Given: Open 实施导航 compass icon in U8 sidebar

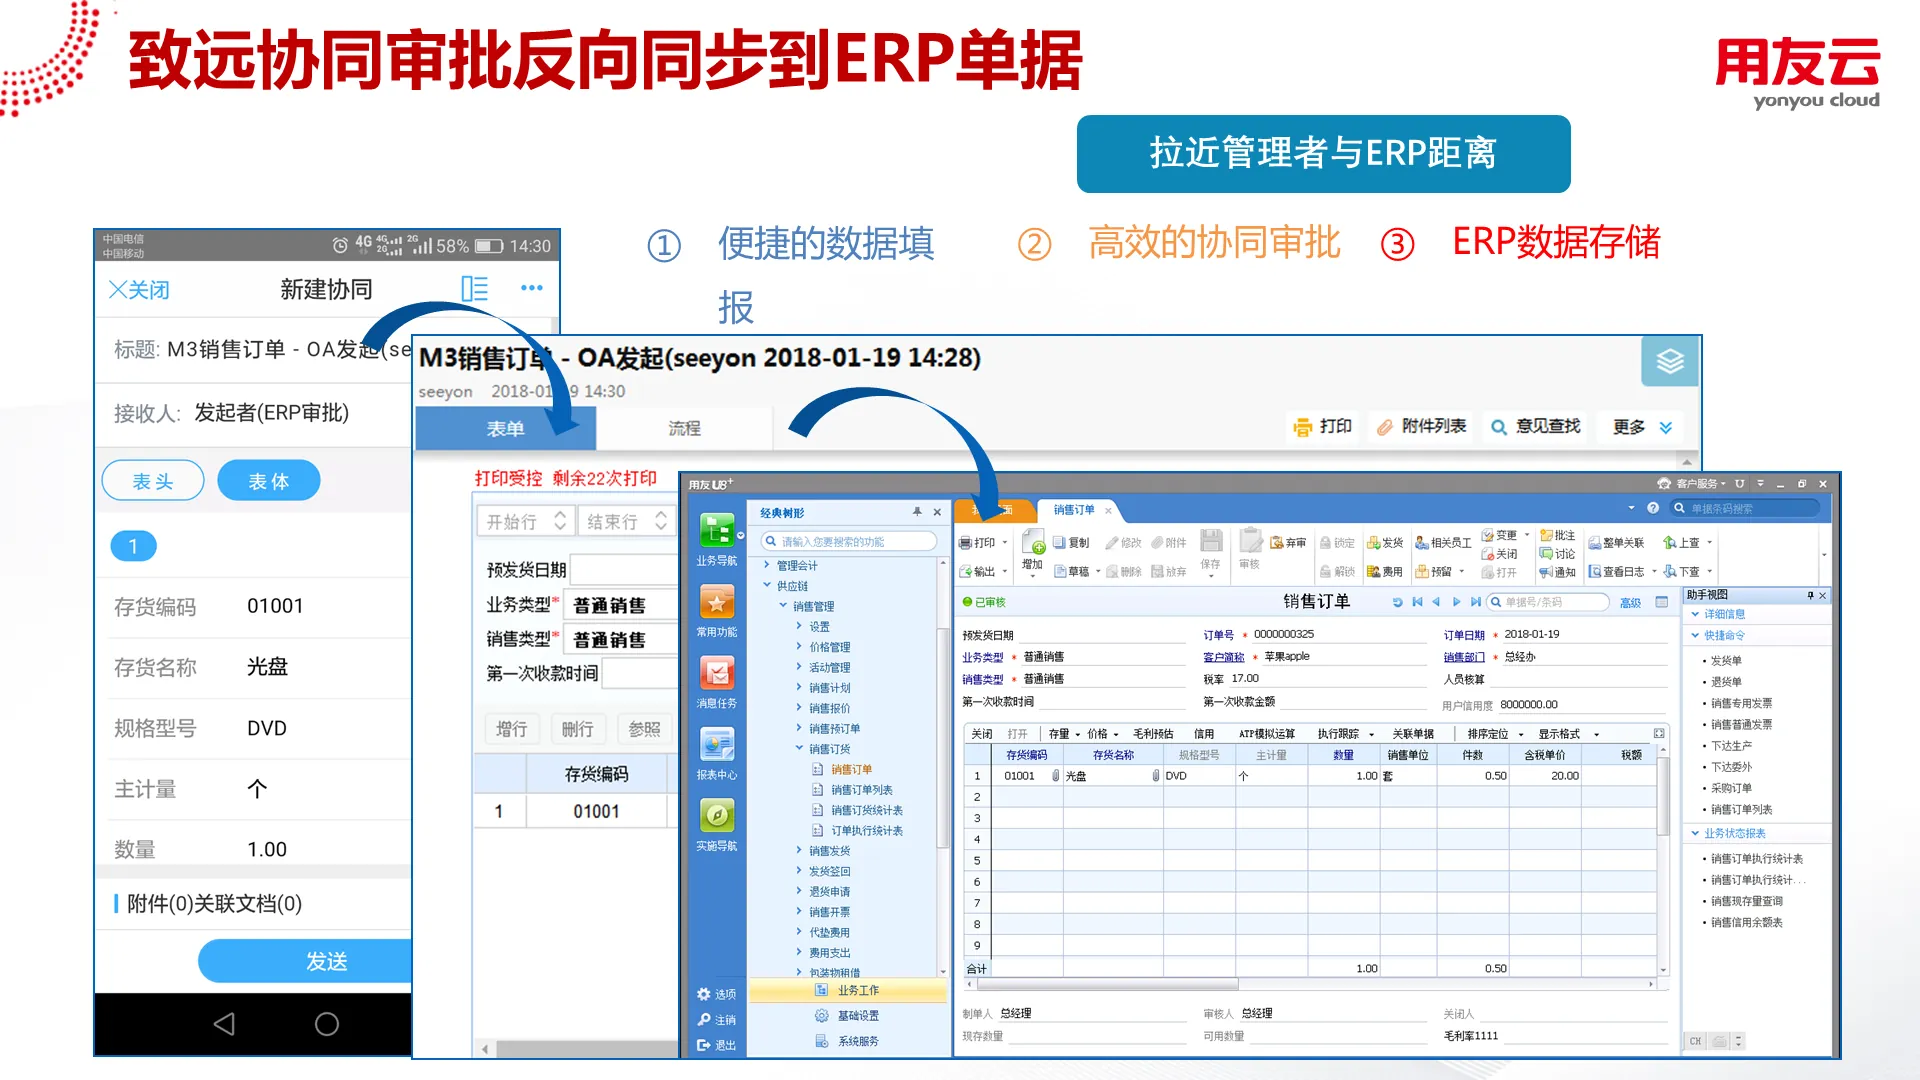Looking at the screenshot, I should 717,816.
